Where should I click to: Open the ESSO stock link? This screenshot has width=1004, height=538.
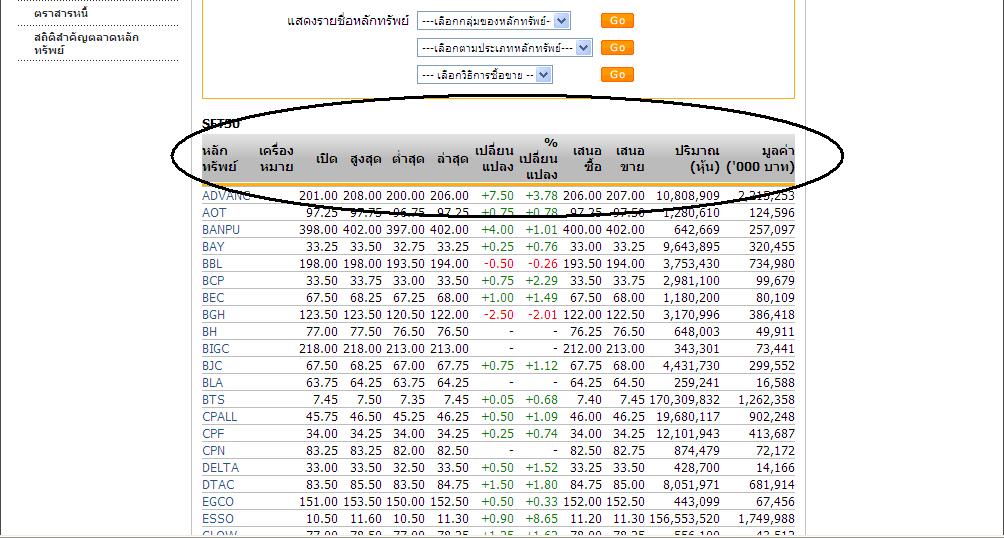click(218, 519)
